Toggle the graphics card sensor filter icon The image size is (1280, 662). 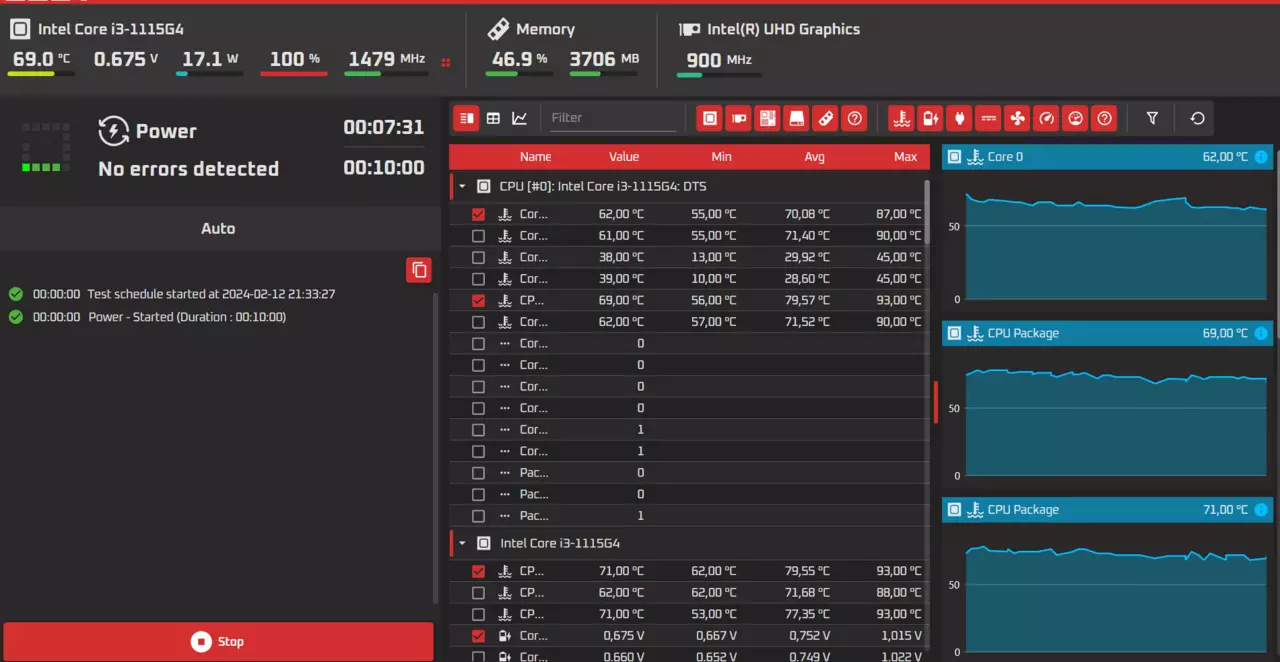pos(739,118)
